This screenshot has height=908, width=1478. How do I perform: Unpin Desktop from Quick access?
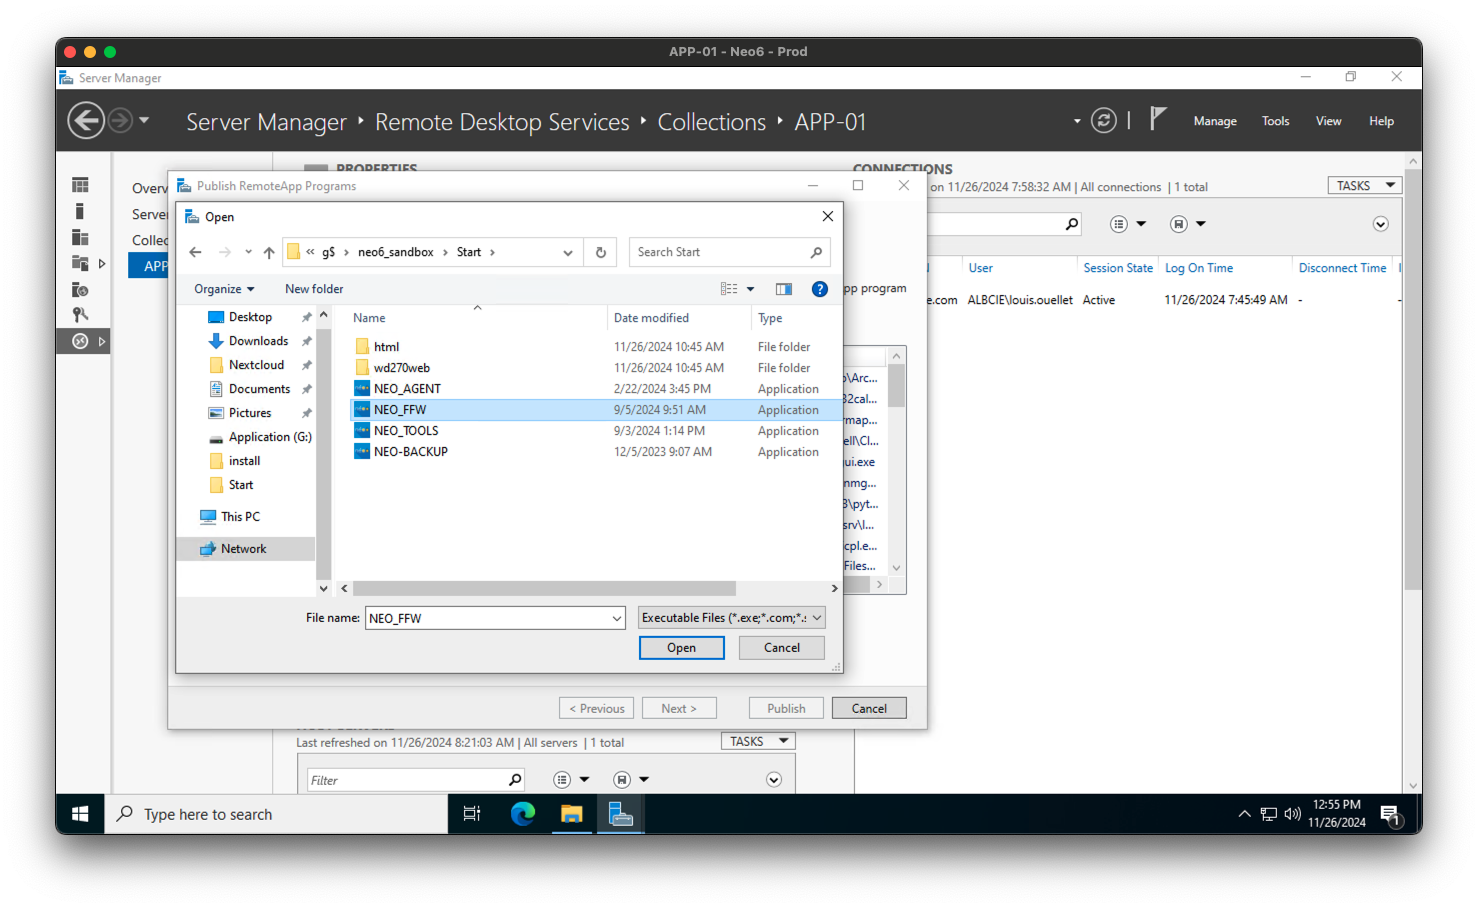307,316
